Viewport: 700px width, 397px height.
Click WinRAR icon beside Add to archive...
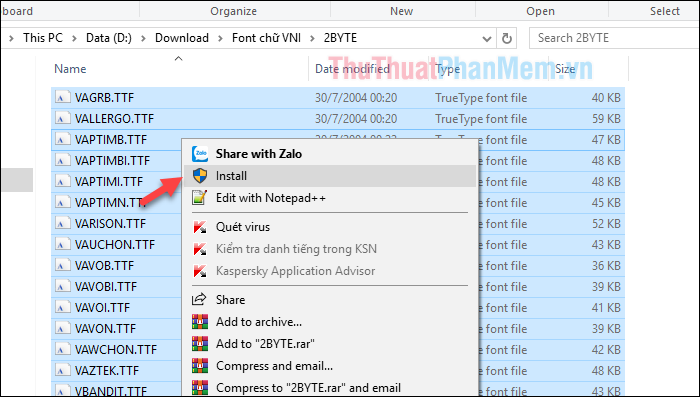[200, 322]
